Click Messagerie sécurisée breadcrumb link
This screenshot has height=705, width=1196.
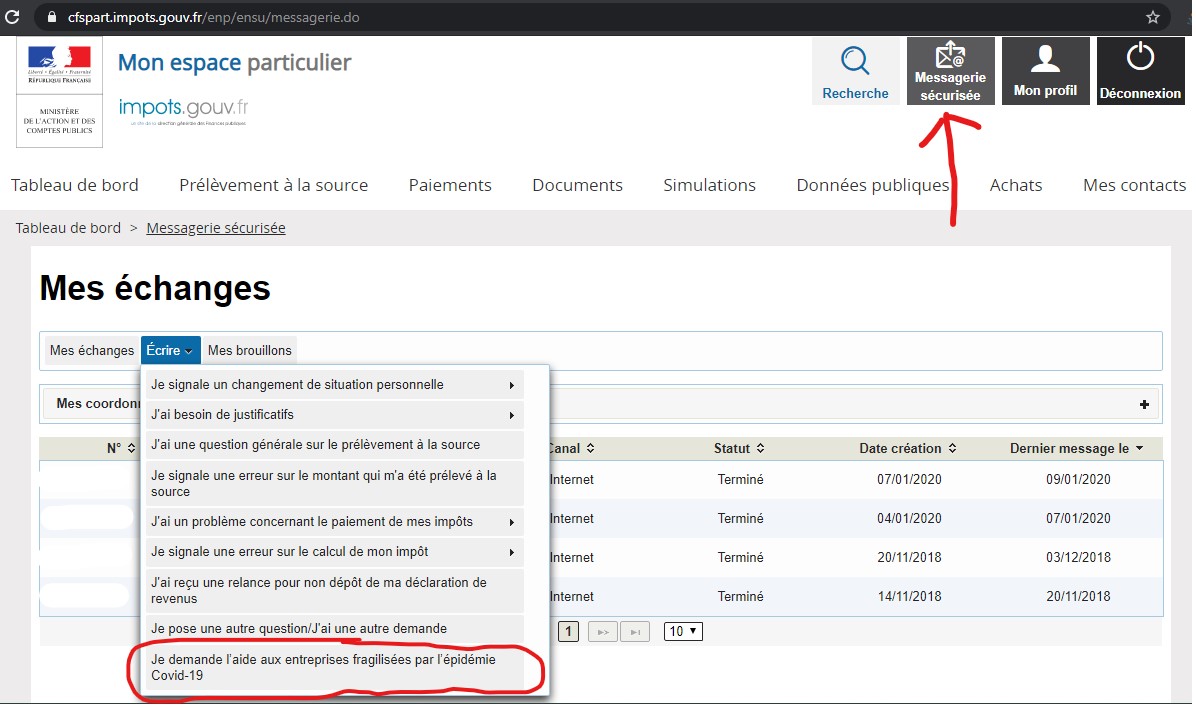(x=216, y=227)
